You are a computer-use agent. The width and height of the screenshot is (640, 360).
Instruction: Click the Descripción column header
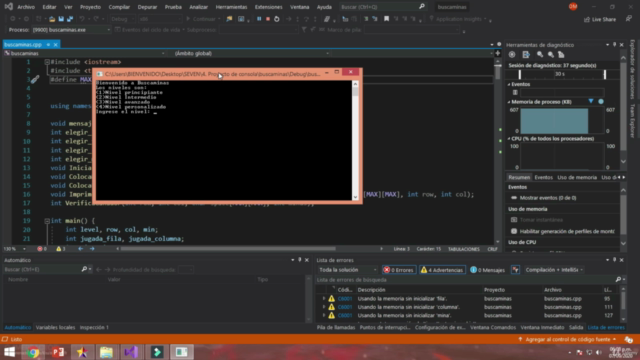coord(371,290)
